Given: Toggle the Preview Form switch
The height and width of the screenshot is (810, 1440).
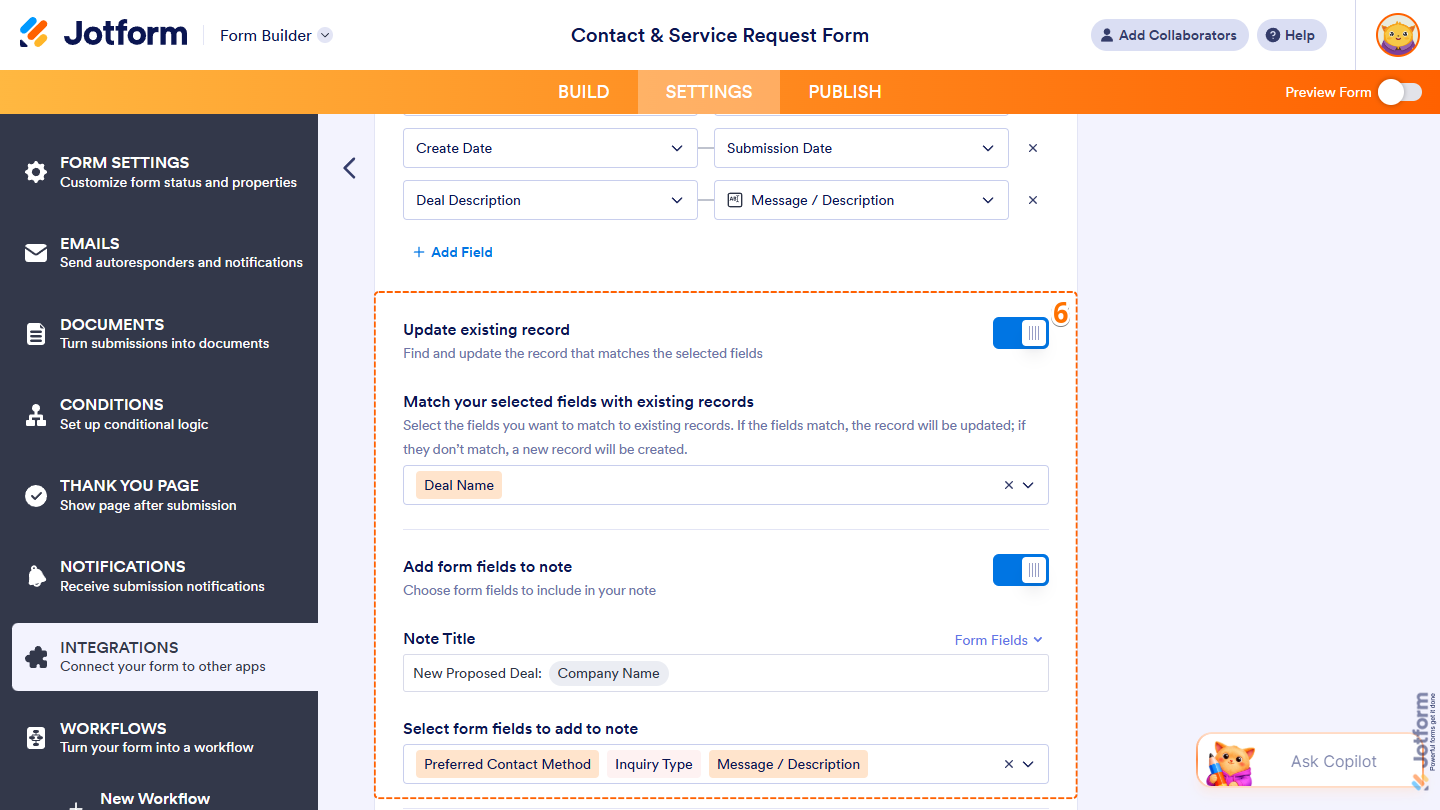Looking at the screenshot, I should tap(1400, 92).
